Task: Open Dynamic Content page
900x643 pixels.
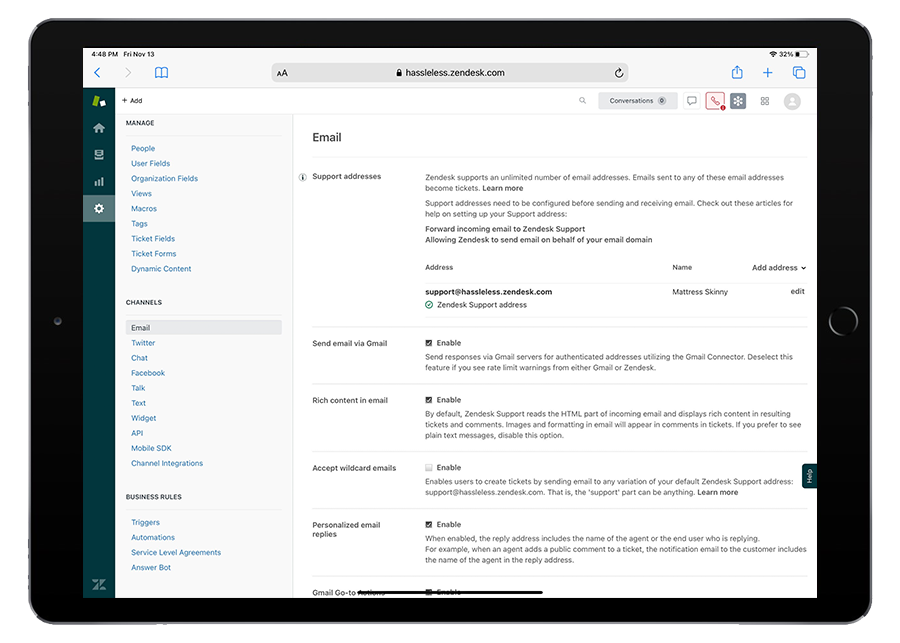Action: click(x=161, y=269)
